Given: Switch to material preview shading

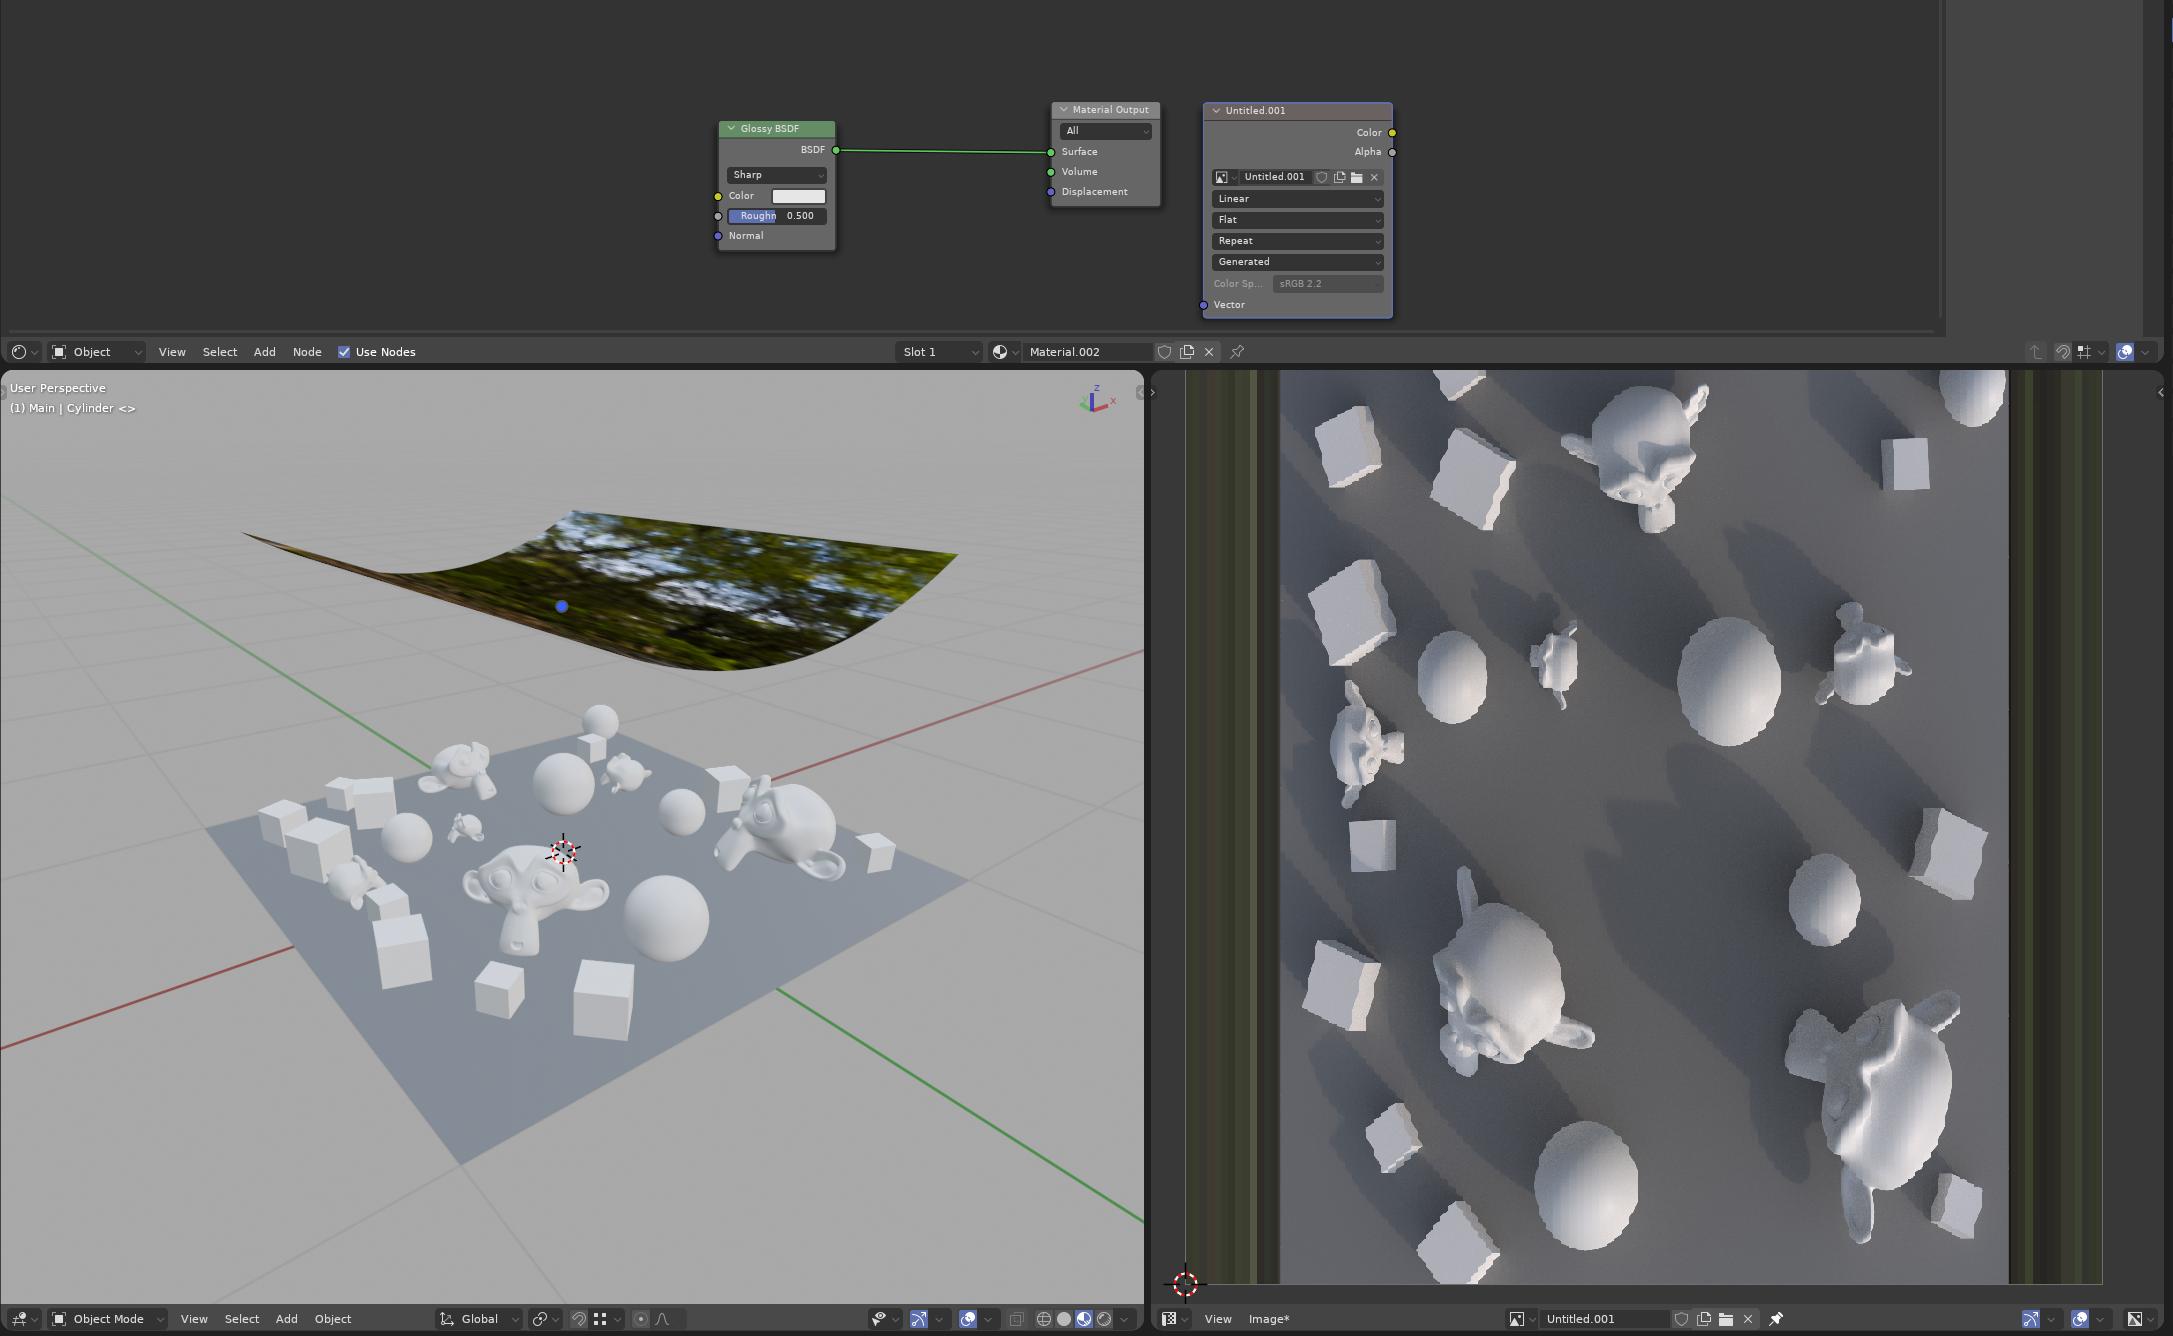Looking at the screenshot, I should pyautogui.click(x=1084, y=1319).
